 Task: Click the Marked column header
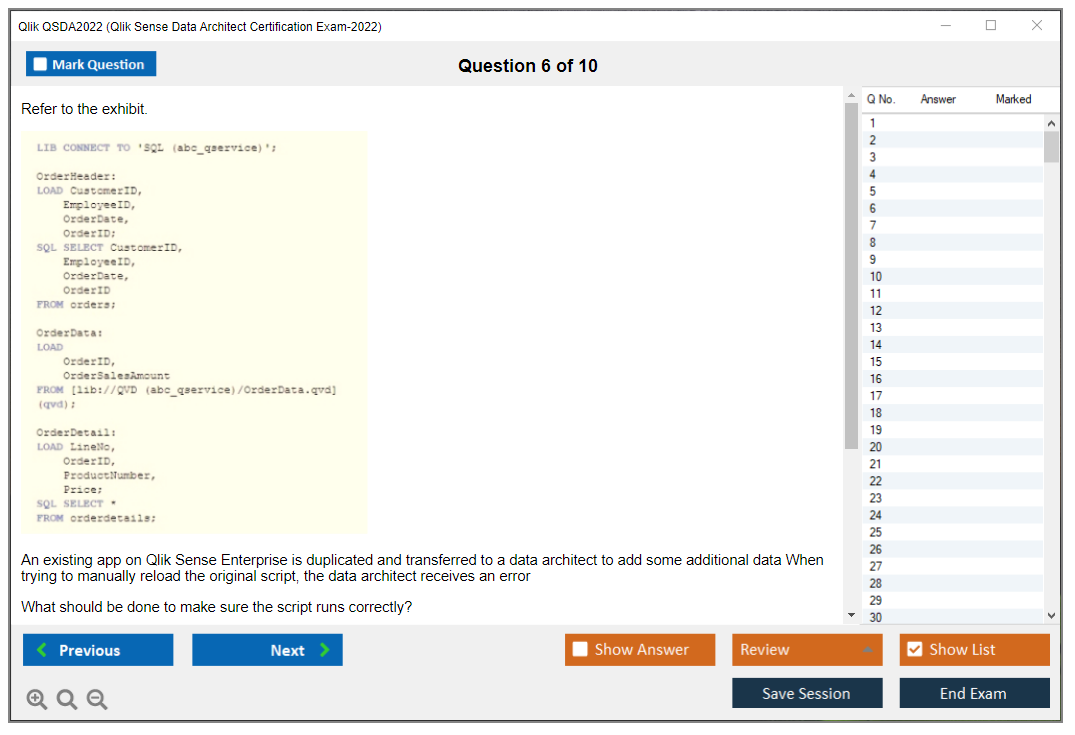pyautogui.click(x=1013, y=99)
